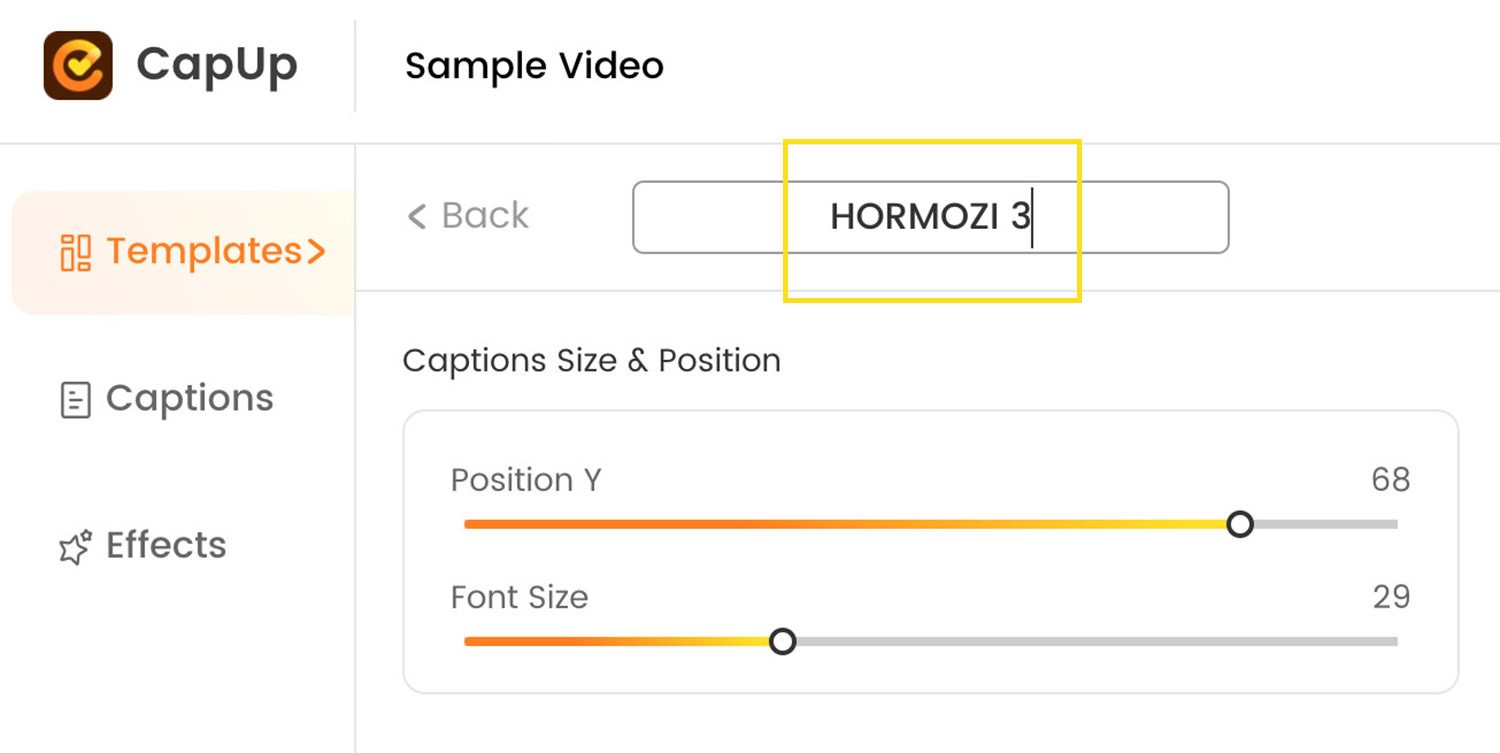Select the Effects tab
The width and height of the screenshot is (1500, 753).
pos(143,546)
